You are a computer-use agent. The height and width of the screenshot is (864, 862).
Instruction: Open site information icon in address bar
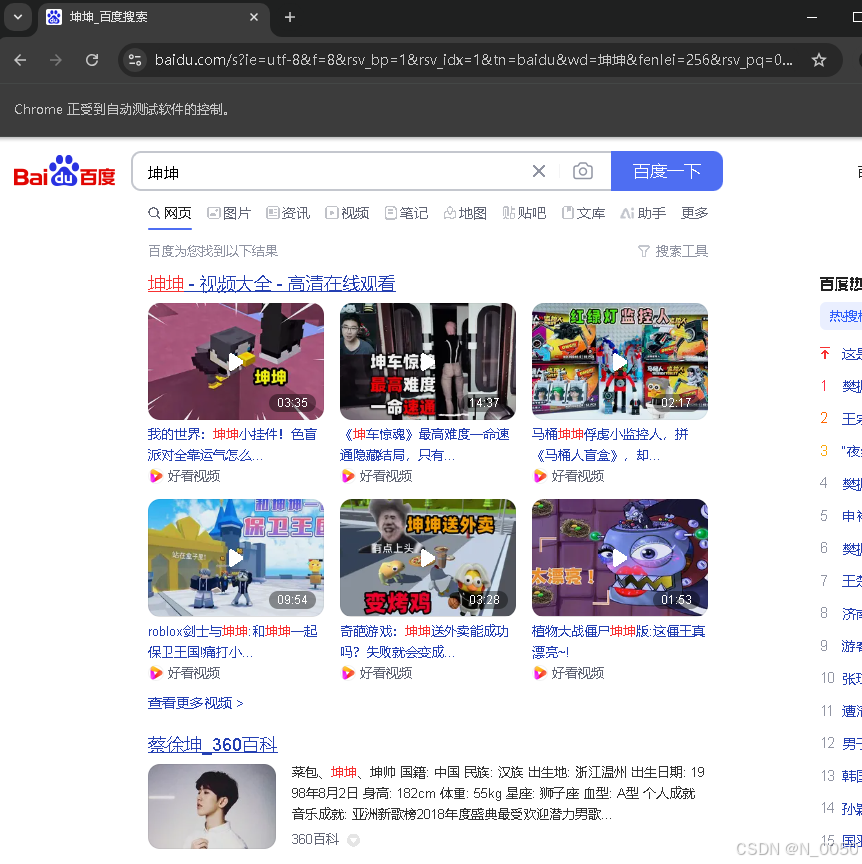pos(134,60)
